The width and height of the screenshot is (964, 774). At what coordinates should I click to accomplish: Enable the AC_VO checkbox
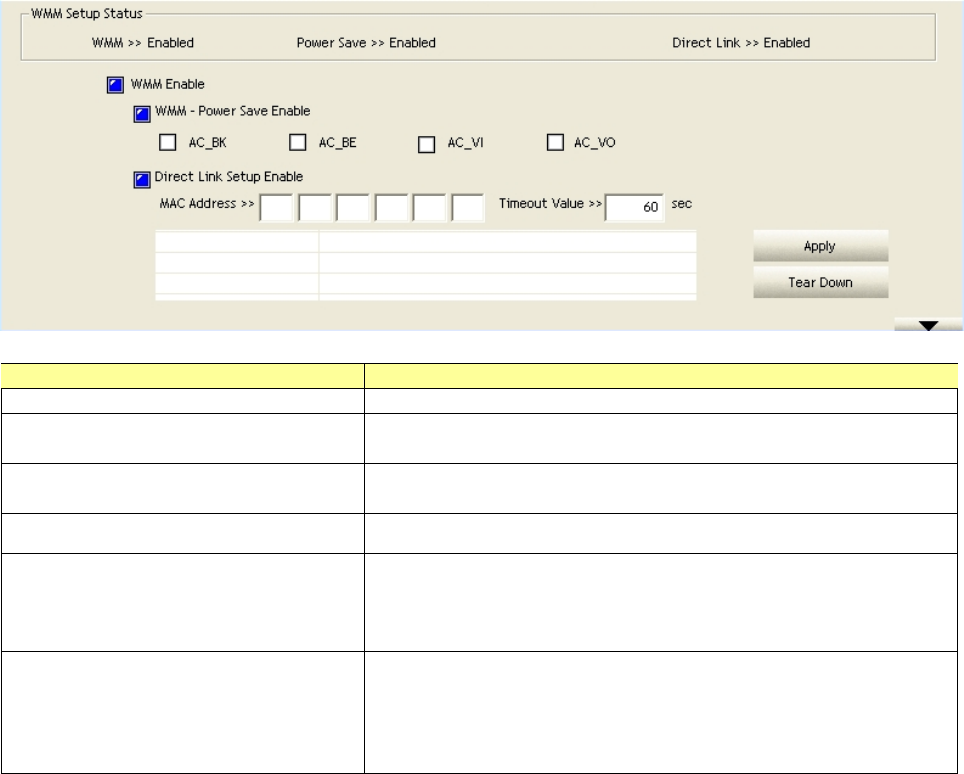pyautogui.click(x=555, y=142)
